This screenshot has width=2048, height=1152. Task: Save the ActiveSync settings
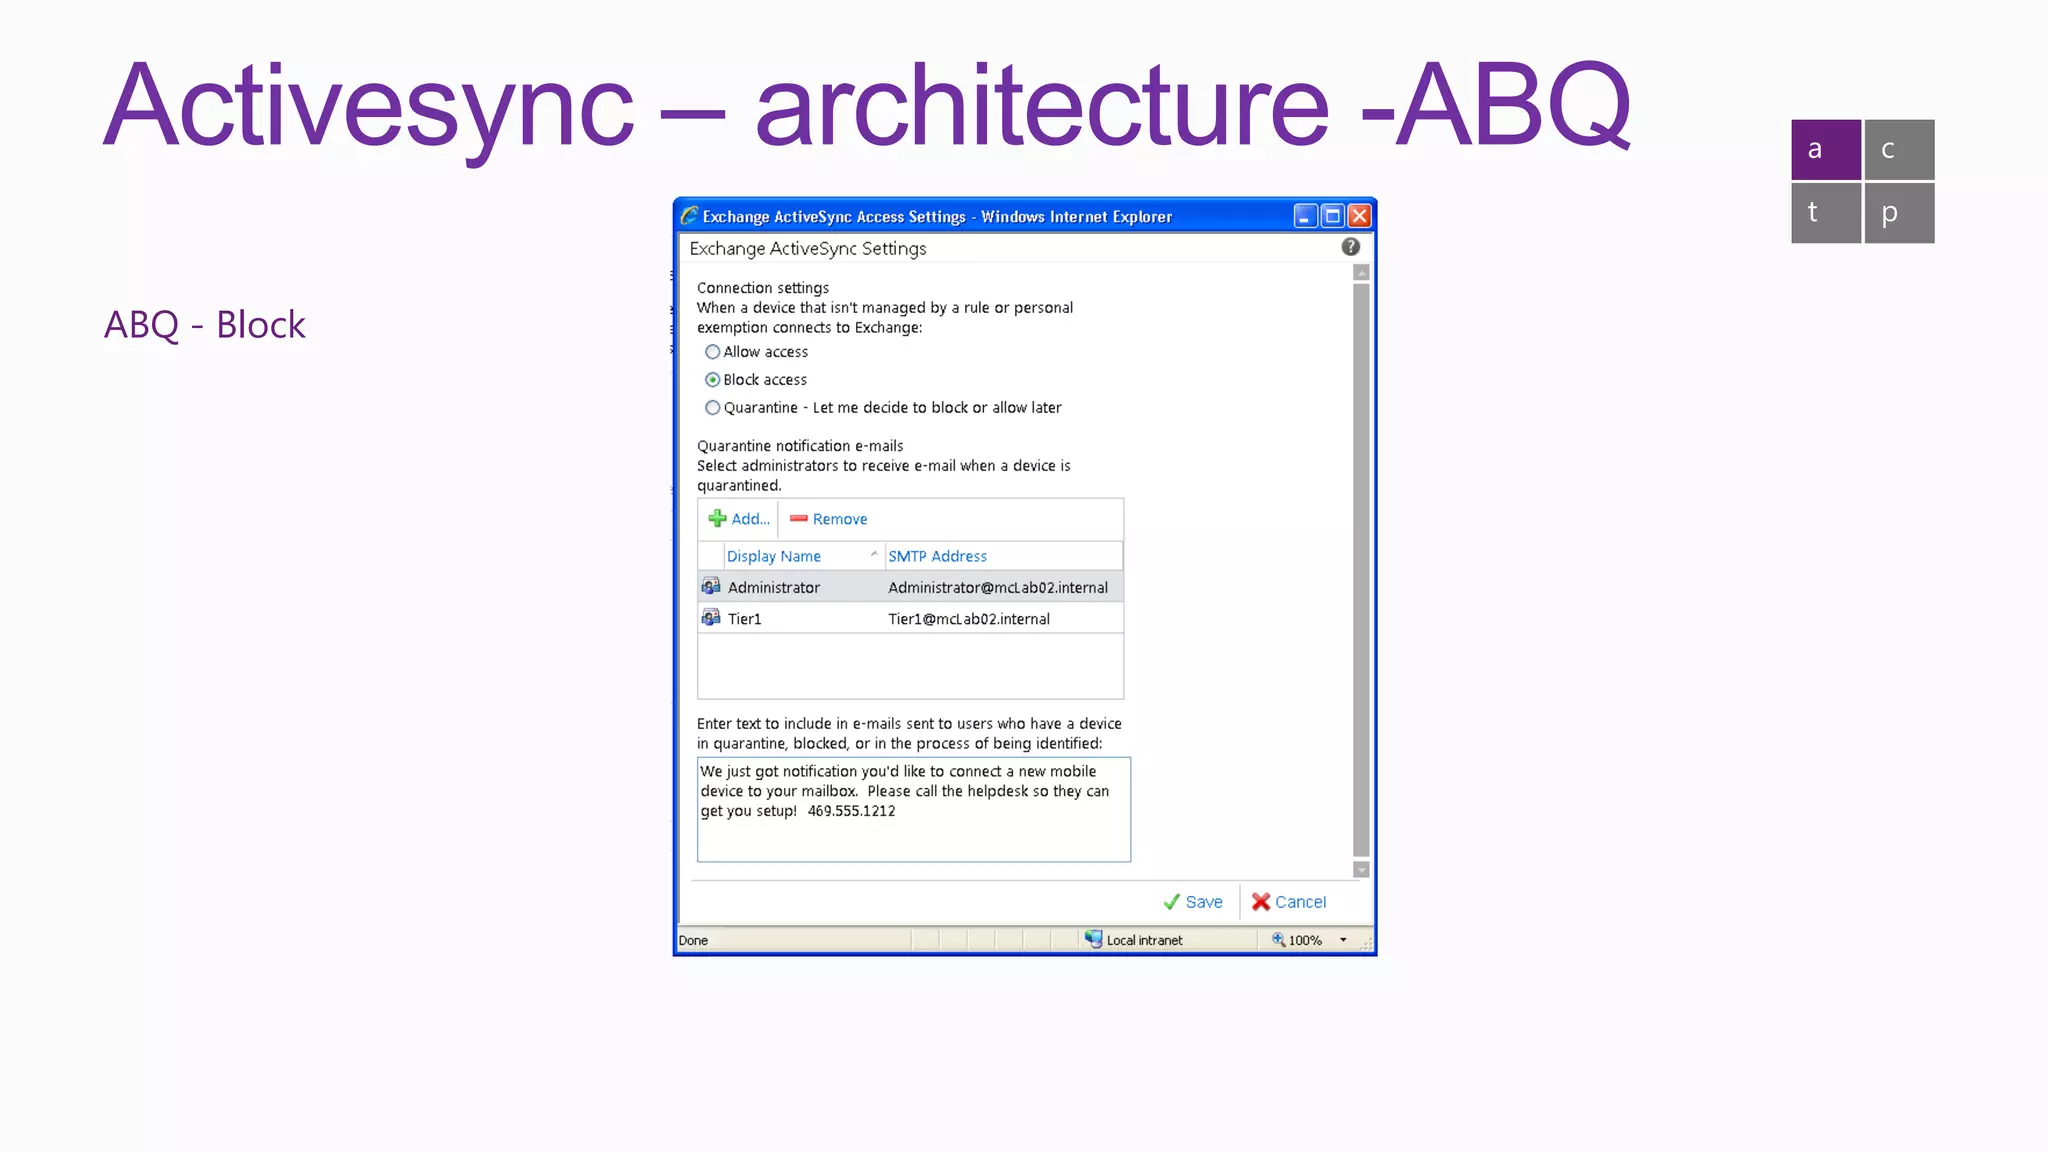pos(1193,902)
